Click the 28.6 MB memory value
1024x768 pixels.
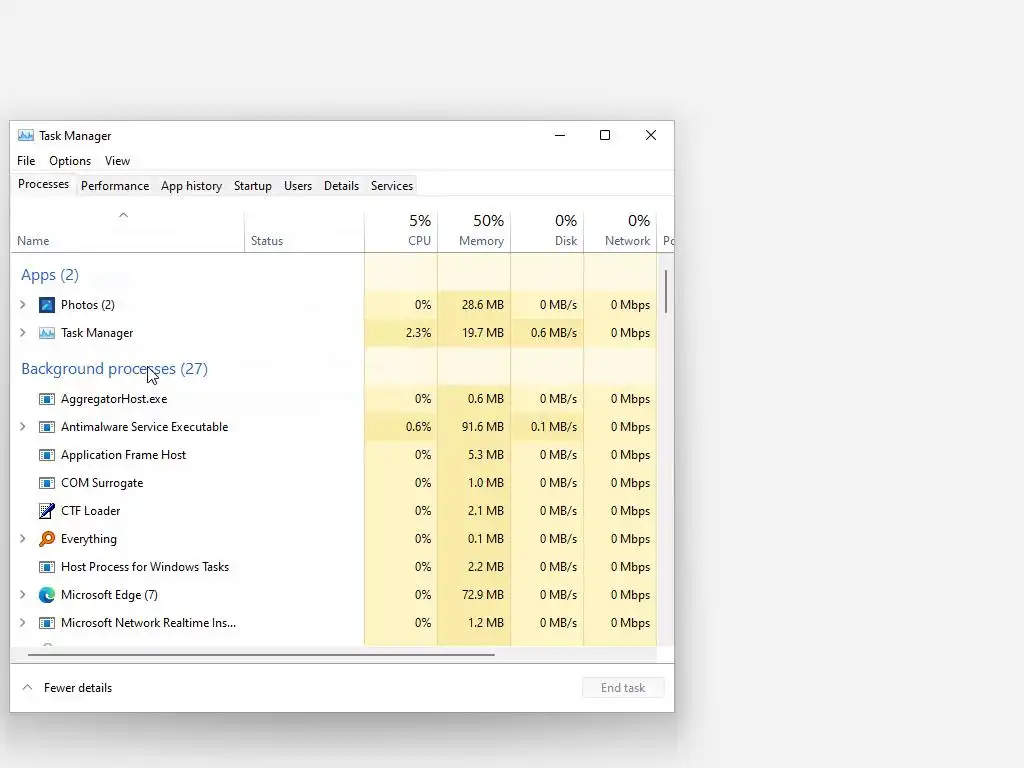point(483,305)
